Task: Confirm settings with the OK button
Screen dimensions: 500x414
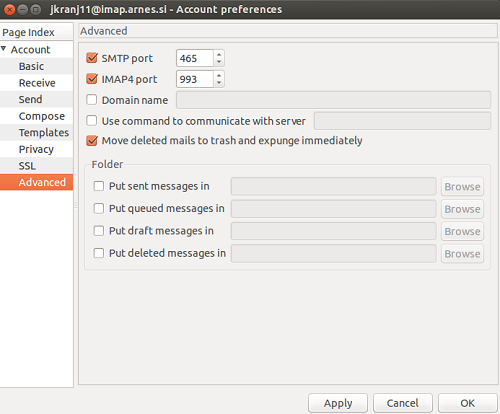Action: pos(468,403)
